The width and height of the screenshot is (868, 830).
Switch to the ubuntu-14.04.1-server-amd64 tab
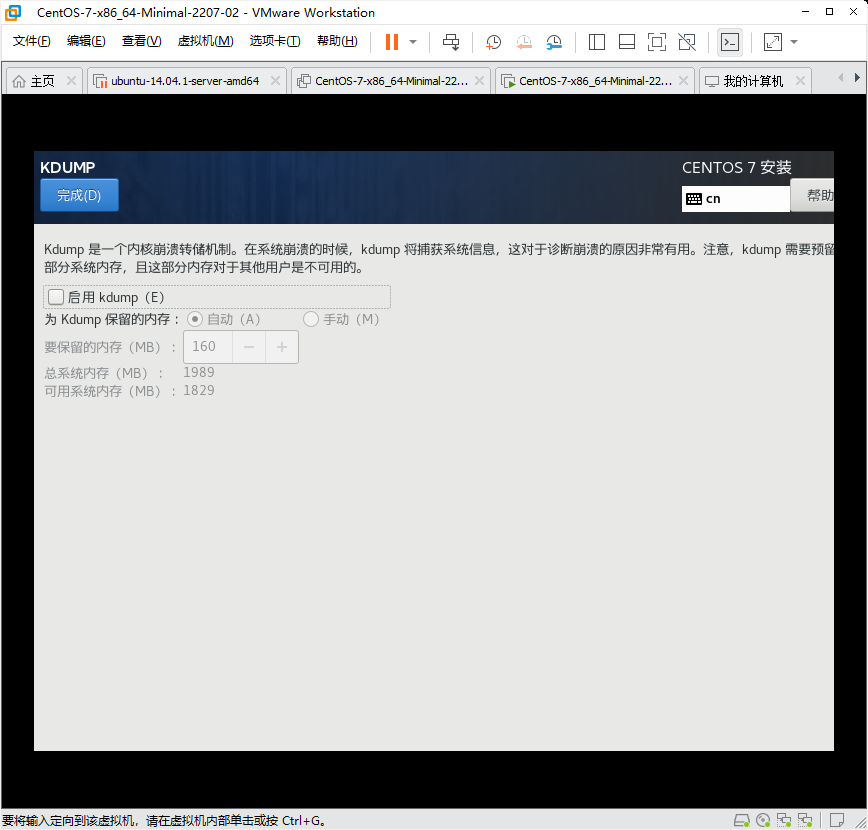[185, 81]
